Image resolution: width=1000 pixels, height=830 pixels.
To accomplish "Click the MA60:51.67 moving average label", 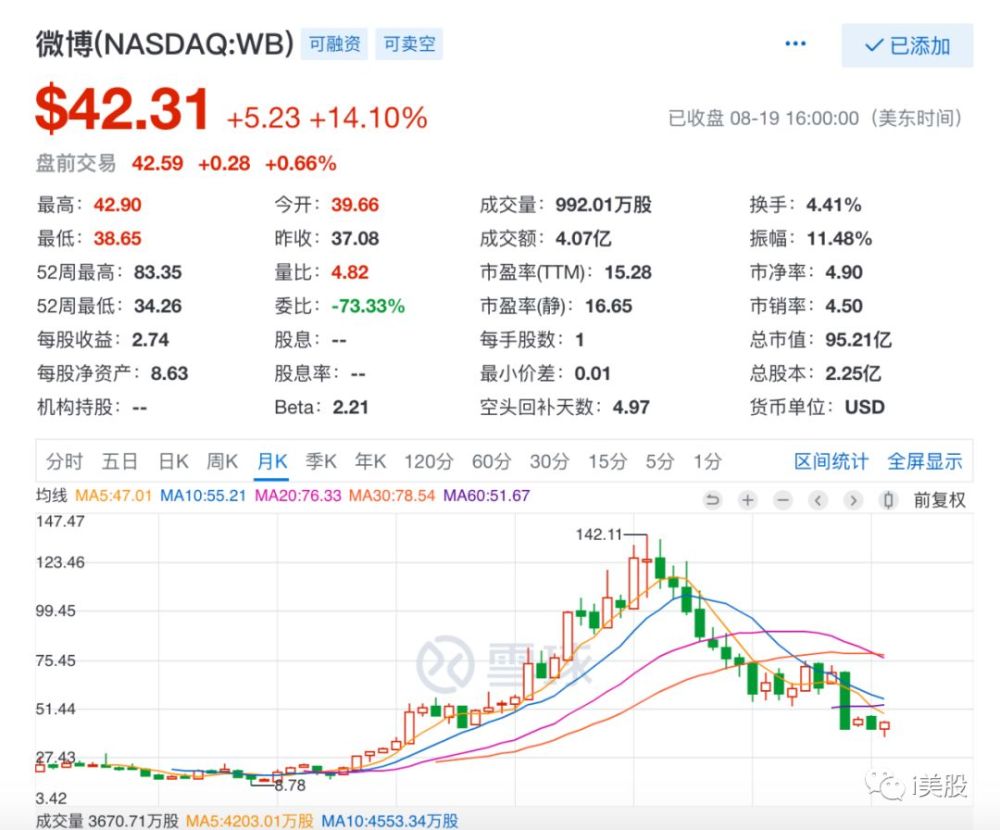I will 487,496.
